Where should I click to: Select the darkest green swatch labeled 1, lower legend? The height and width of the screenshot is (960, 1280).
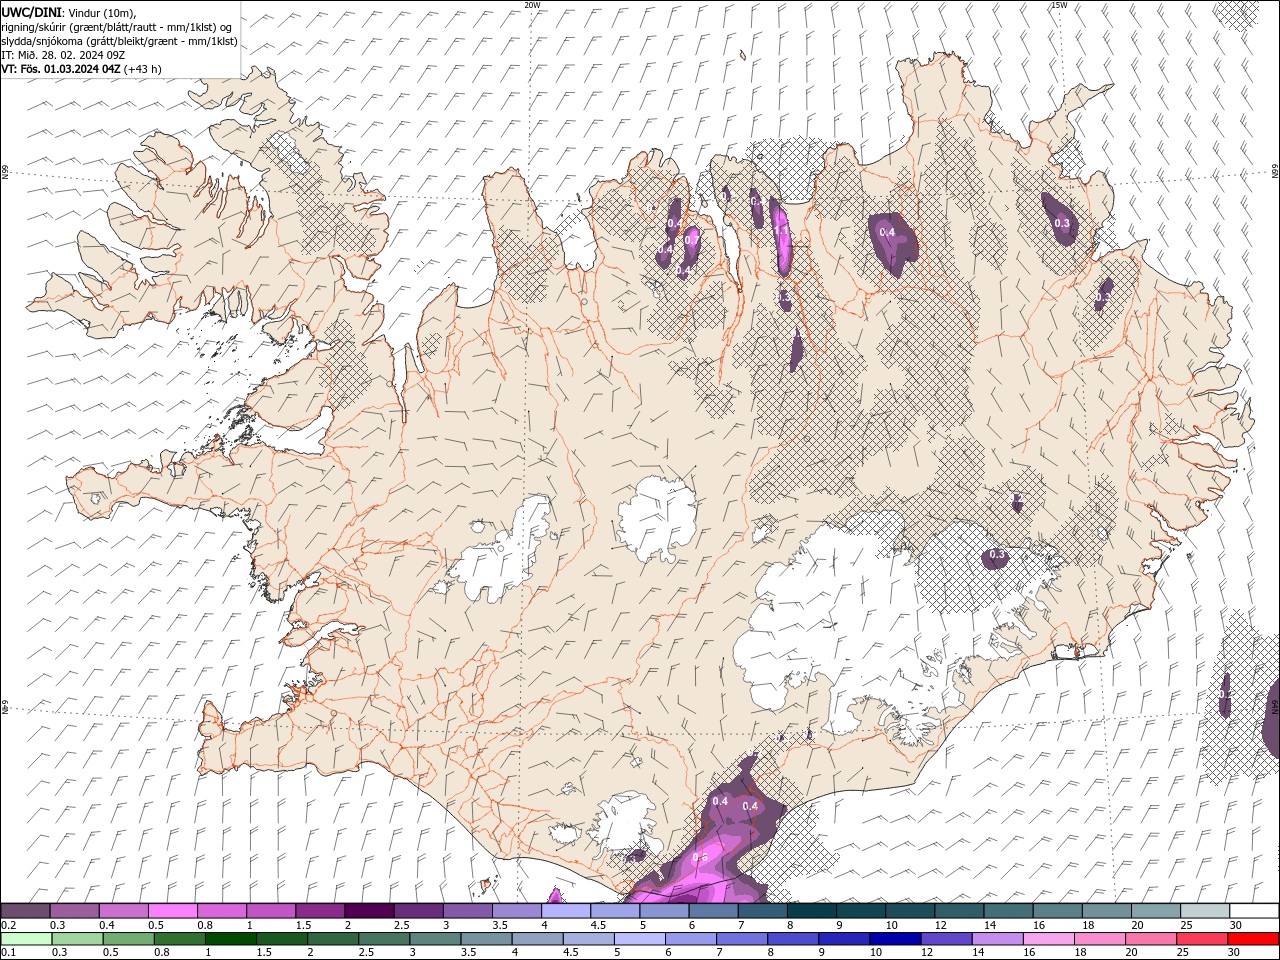pos(230,938)
